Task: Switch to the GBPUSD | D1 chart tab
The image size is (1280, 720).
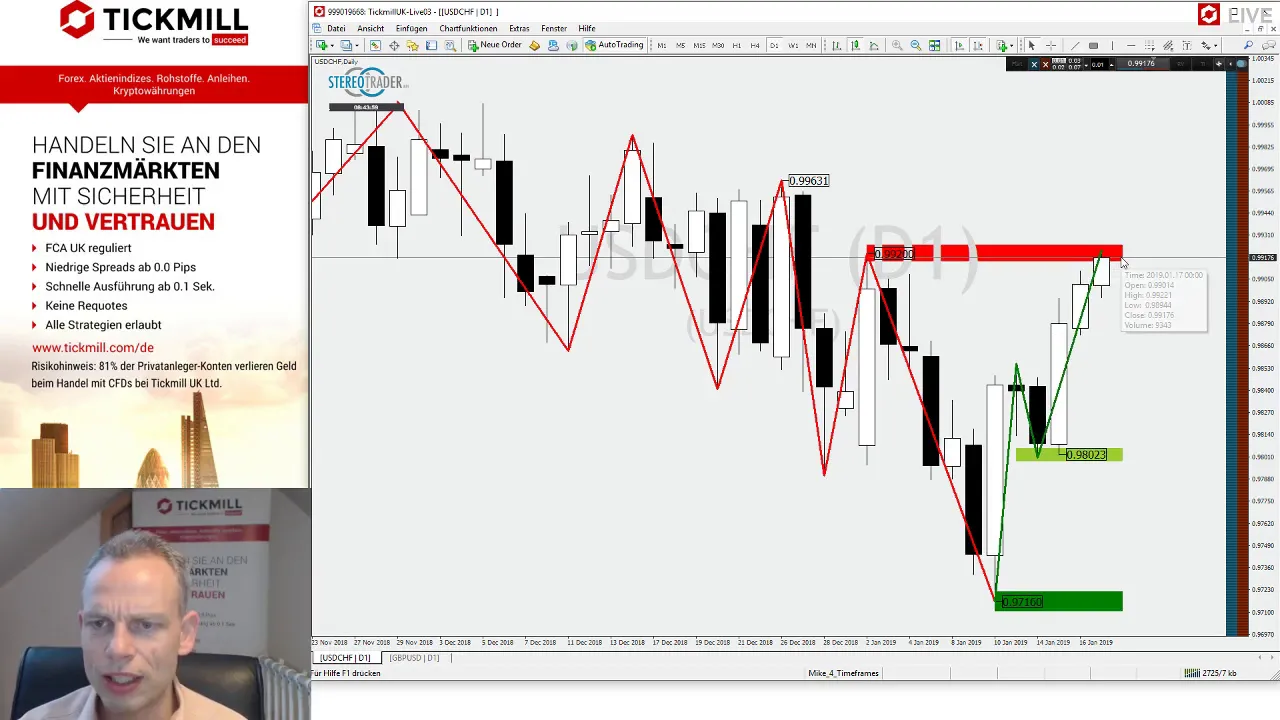Action: point(414,658)
